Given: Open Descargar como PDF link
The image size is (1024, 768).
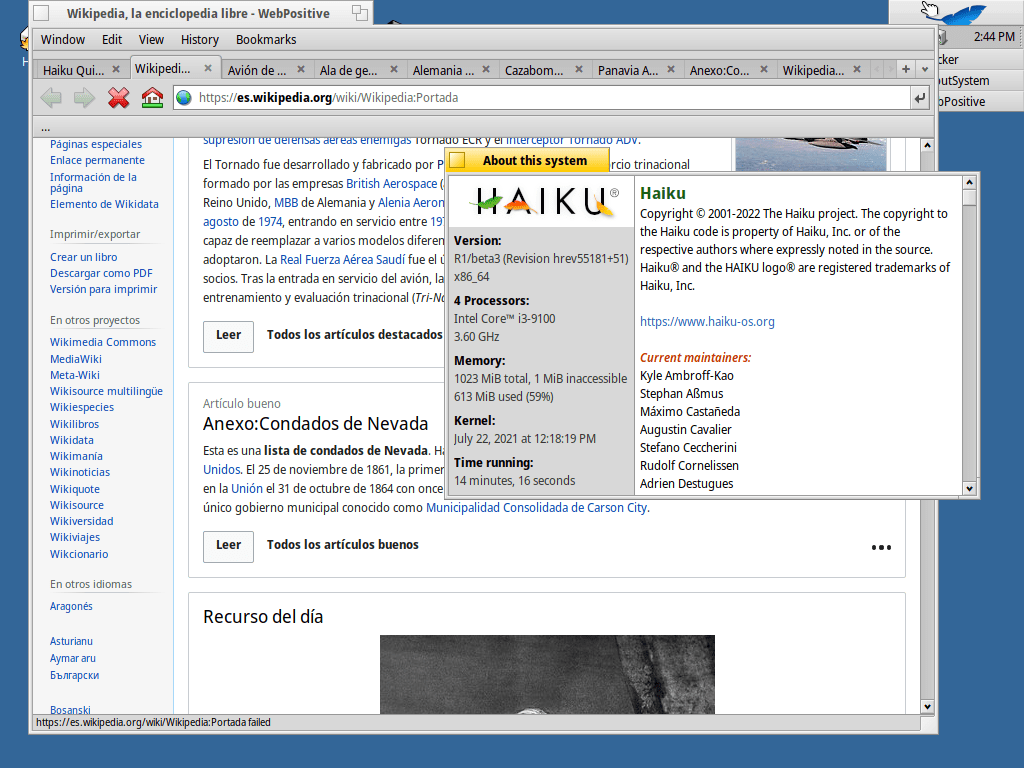Looking at the screenshot, I should (x=101, y=273).
